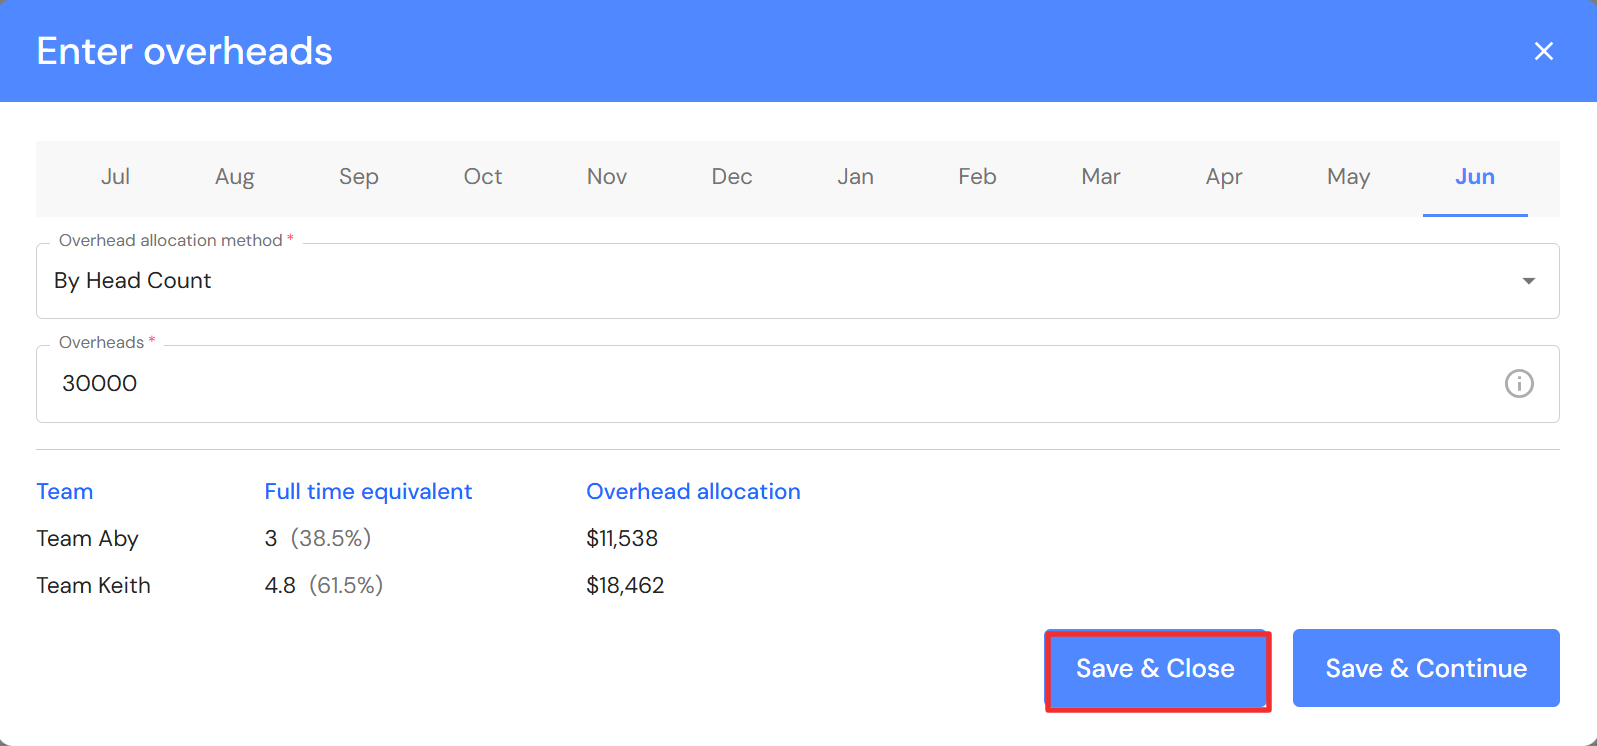
Task: Go to the Nov tab
Action: point(607,177)
